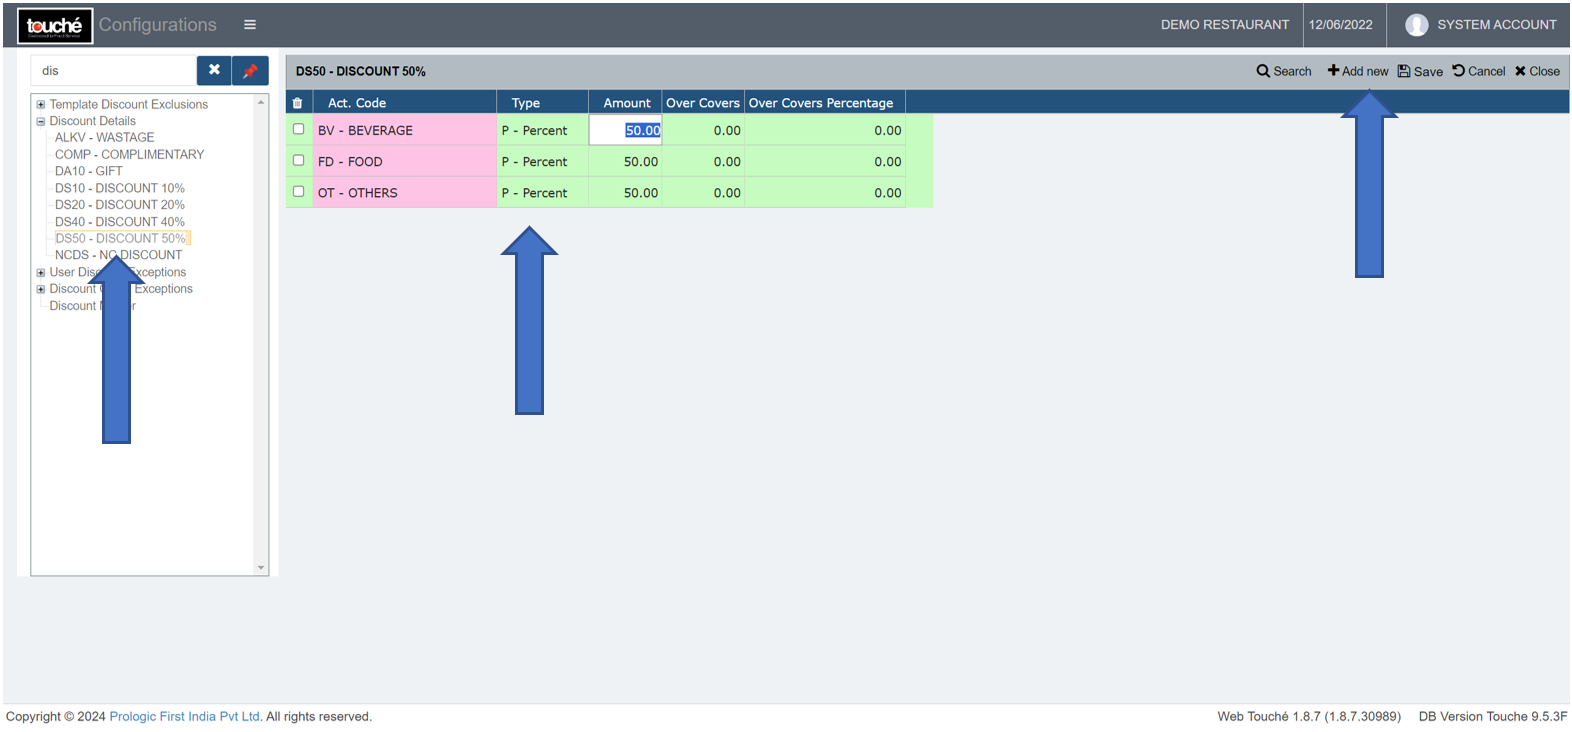Collapse the Discount Details tree node
The width and height of the screenshot is (1572, 732).
[x=41, y=121]
